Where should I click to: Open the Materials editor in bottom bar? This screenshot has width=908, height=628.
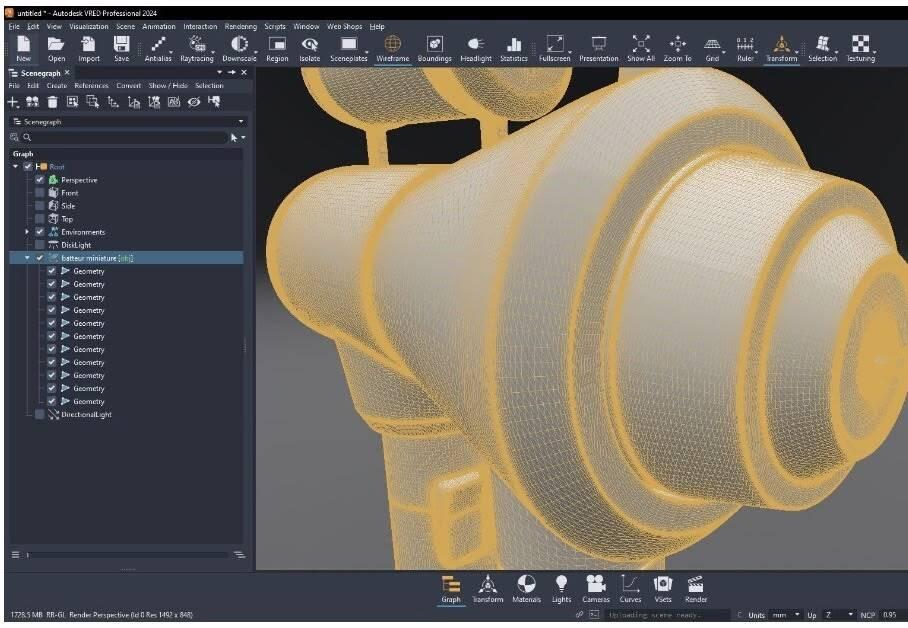coord(526,588)
